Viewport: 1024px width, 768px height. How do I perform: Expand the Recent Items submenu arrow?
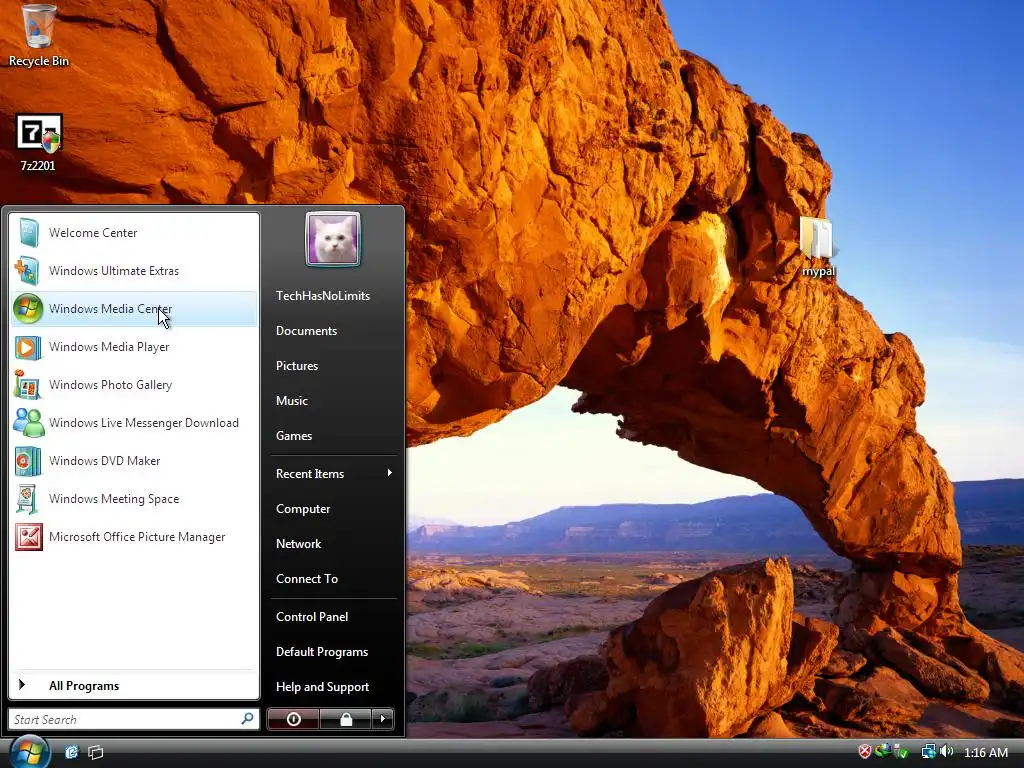point(389,473)
